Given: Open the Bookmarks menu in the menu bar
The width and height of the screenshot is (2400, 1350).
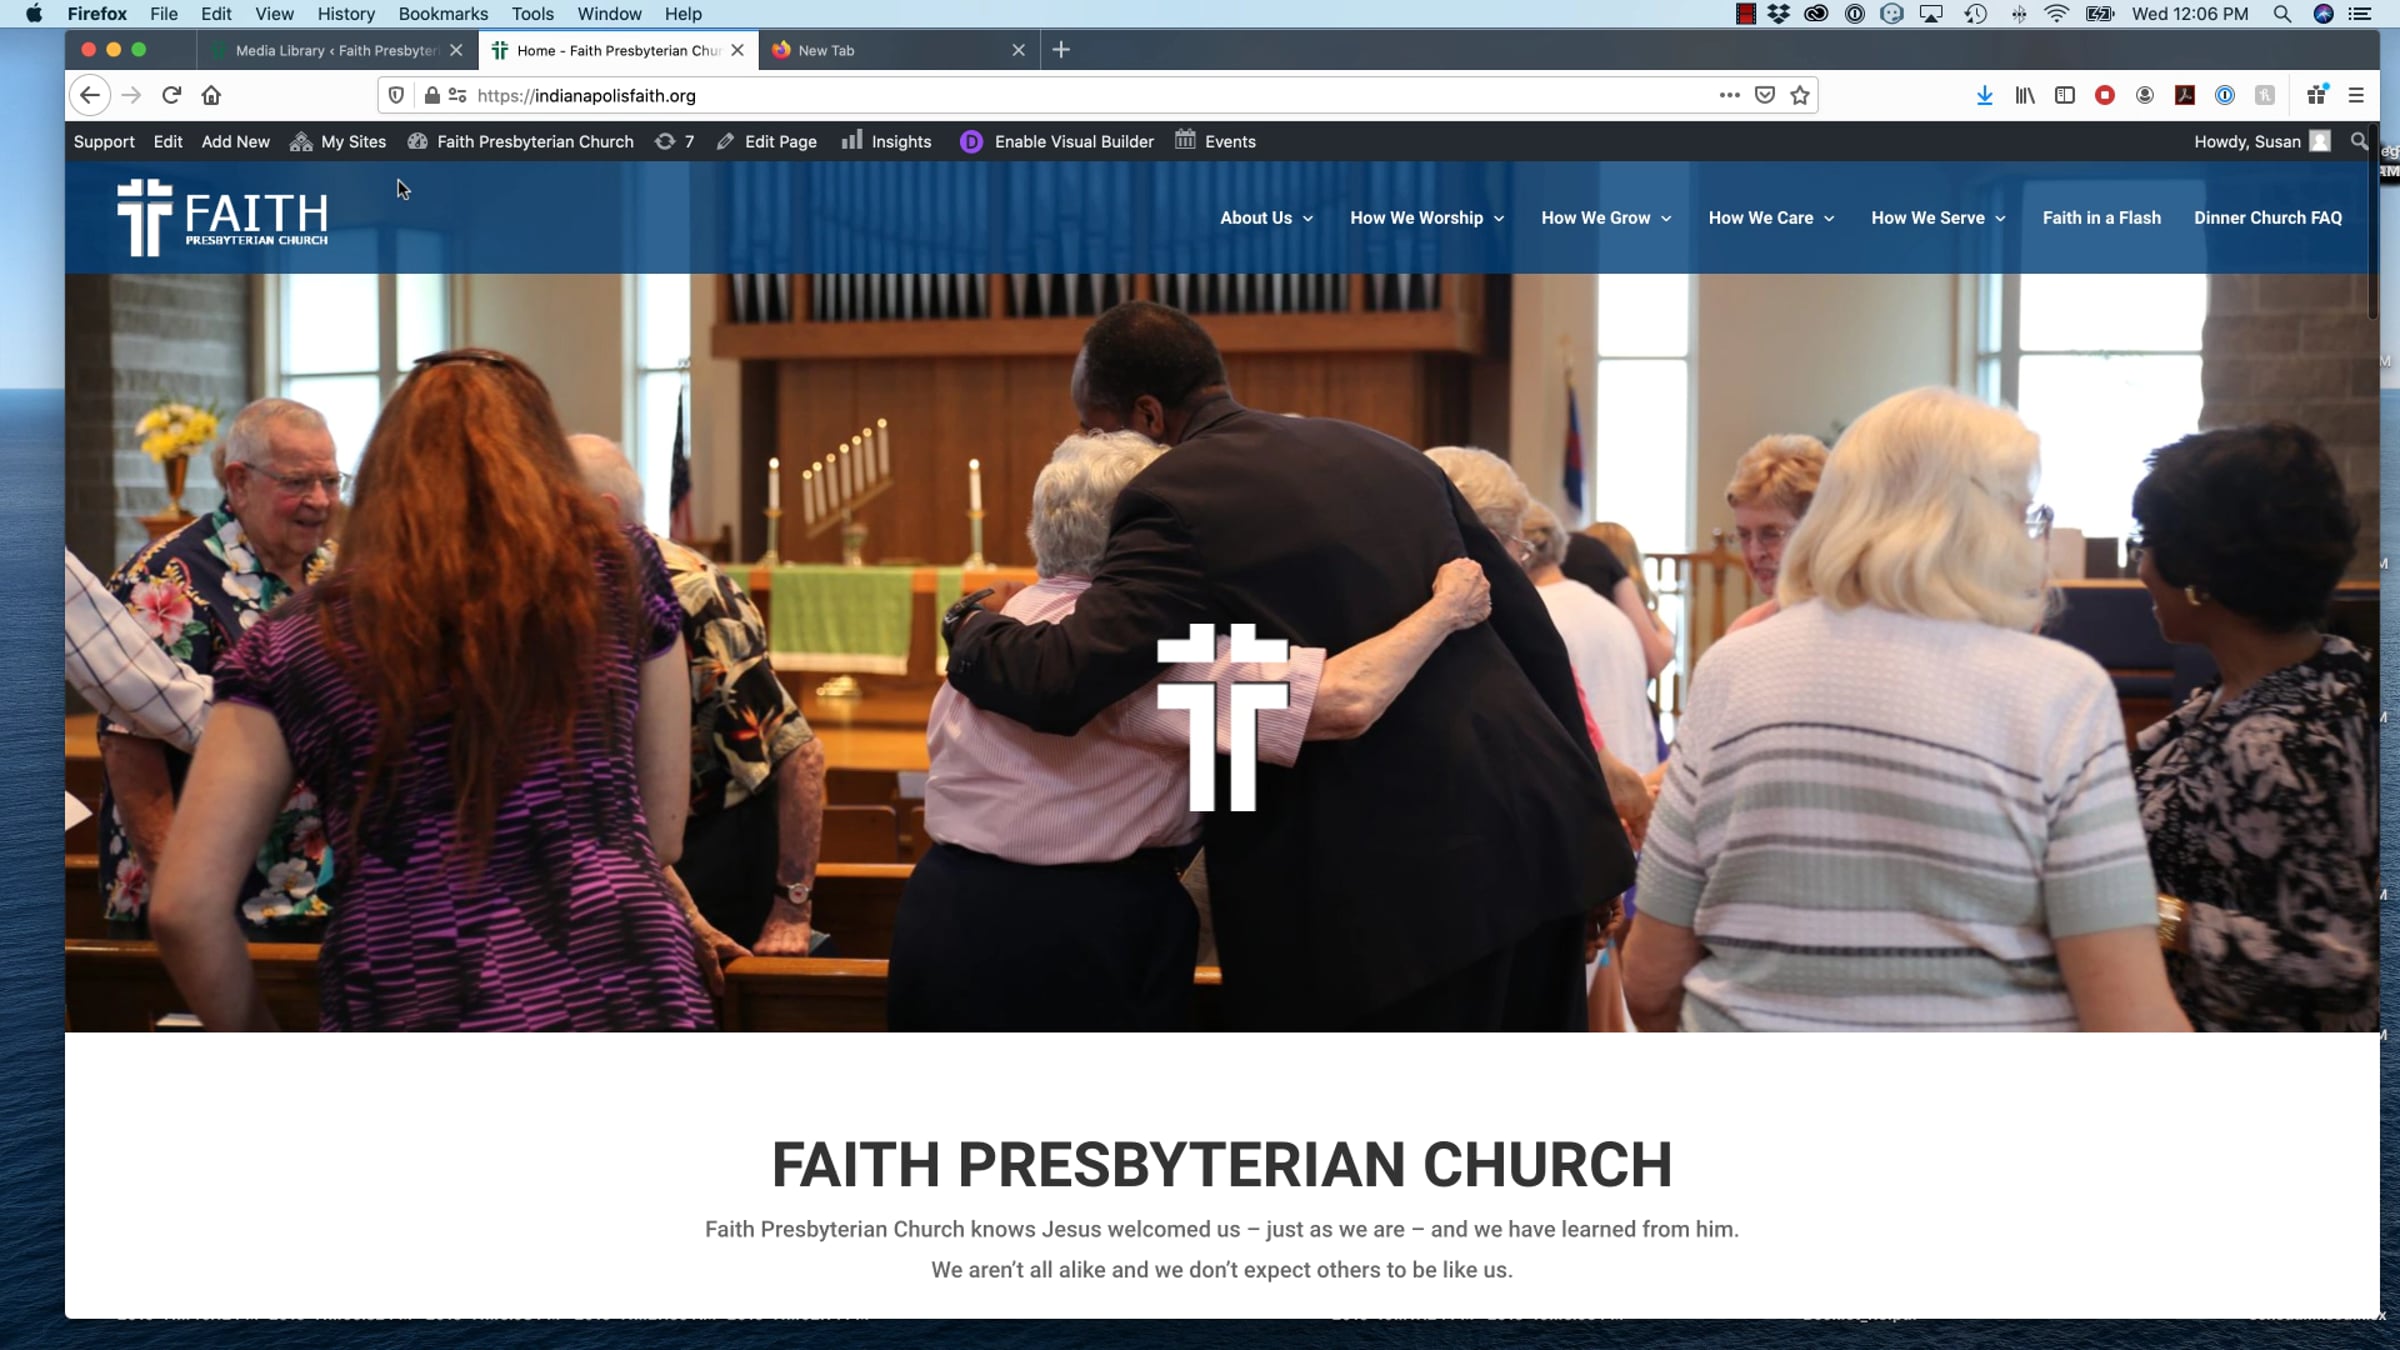Looking at the screenshot, I should [x=443, y=14].
